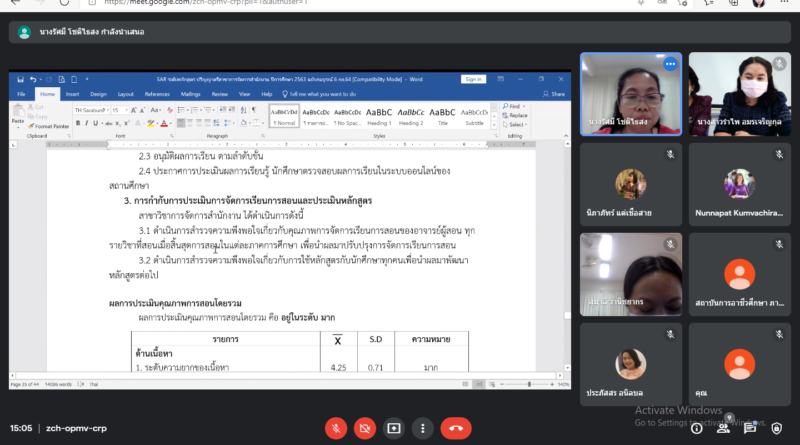Show the participants people panel

(x=722, y=428)
